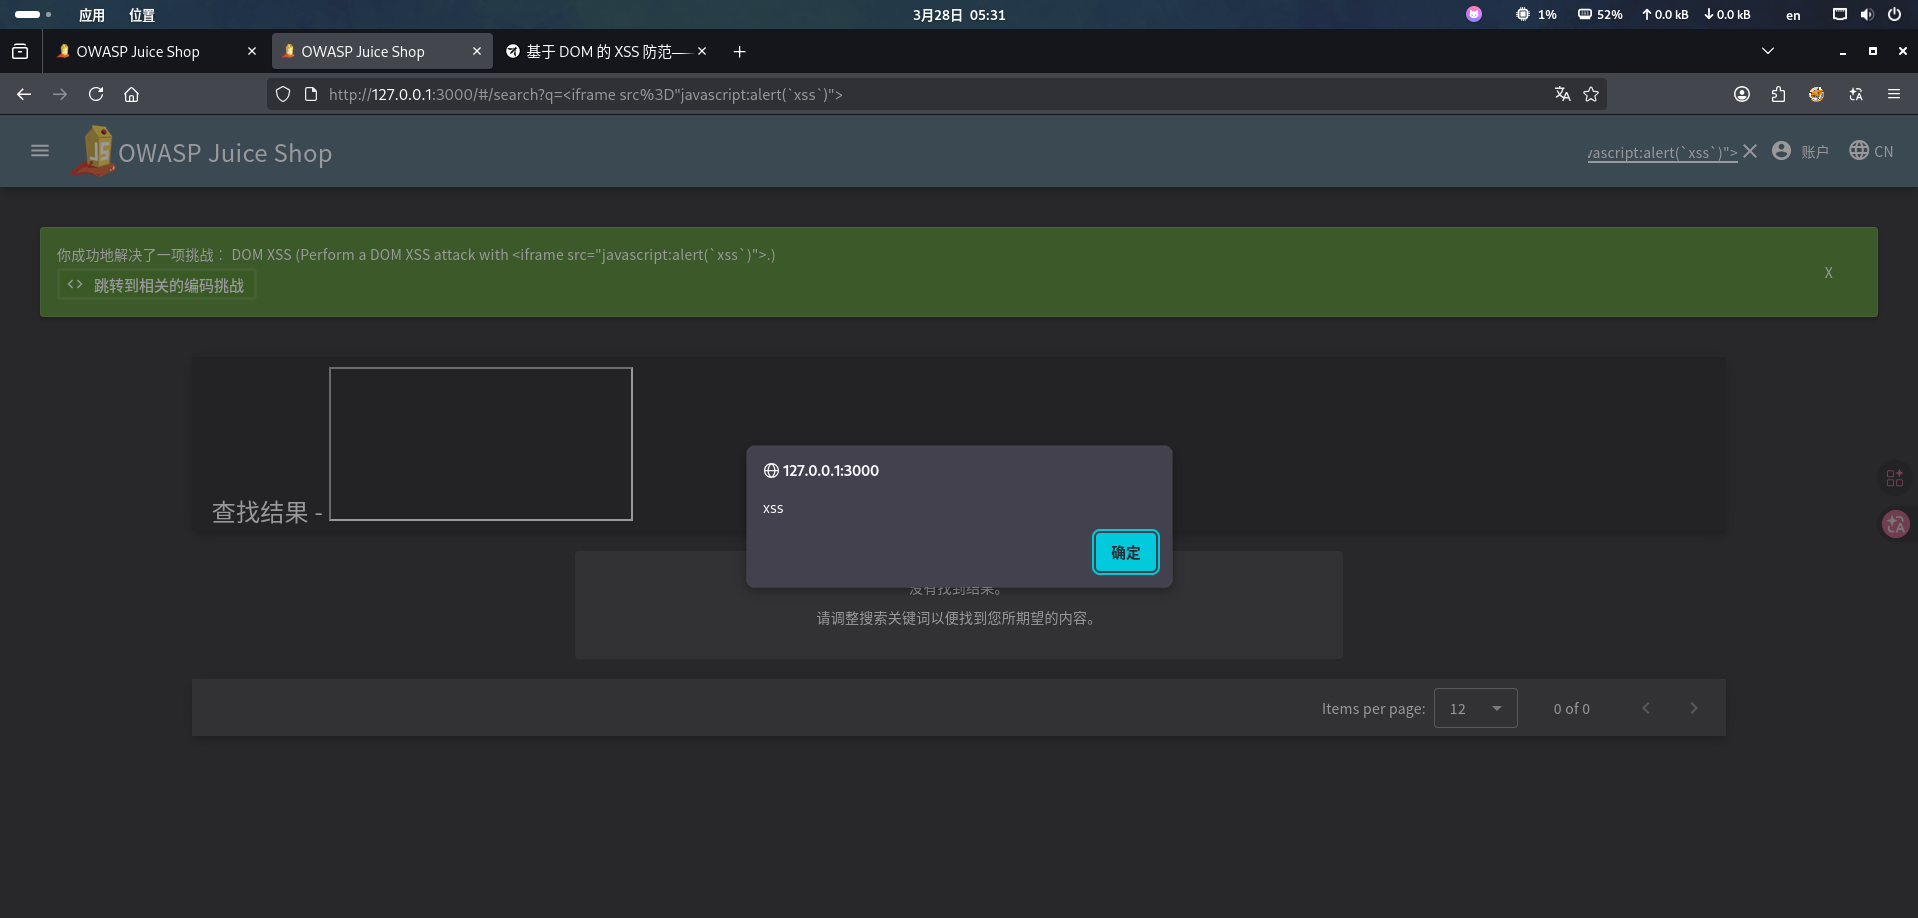The image size is (1918, 918).
Task: Click the Firefox view tab-manager icon
Action: 20,51
